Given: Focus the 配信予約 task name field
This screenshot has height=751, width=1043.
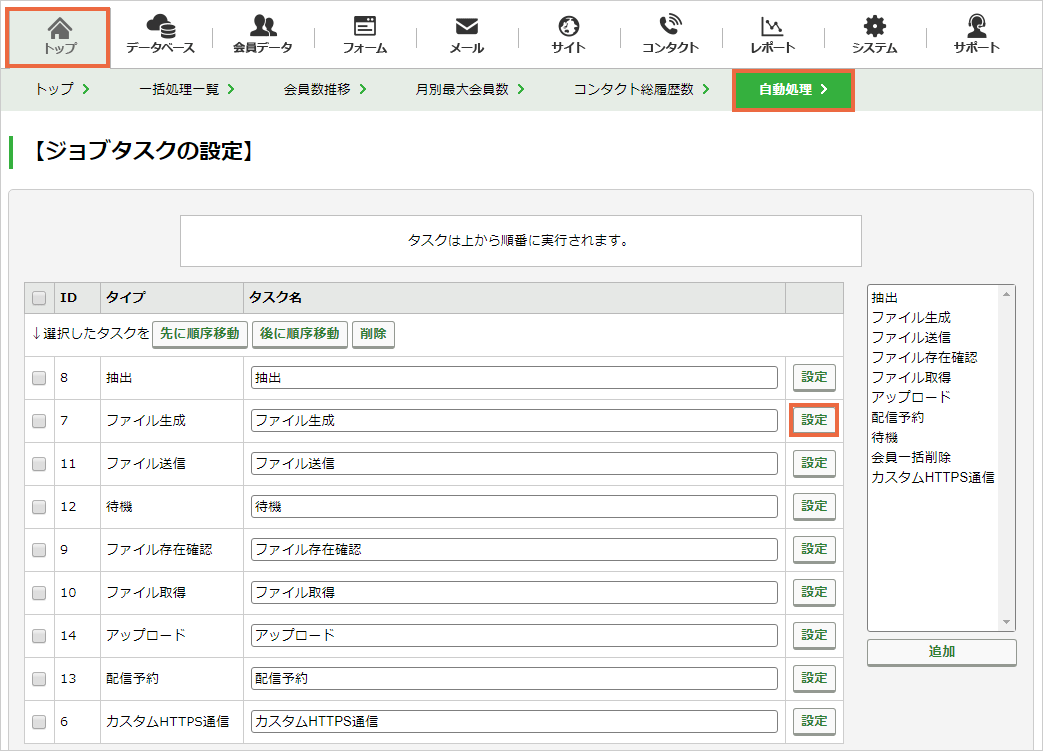Looking at the screenshot, I should coord(514,678).
